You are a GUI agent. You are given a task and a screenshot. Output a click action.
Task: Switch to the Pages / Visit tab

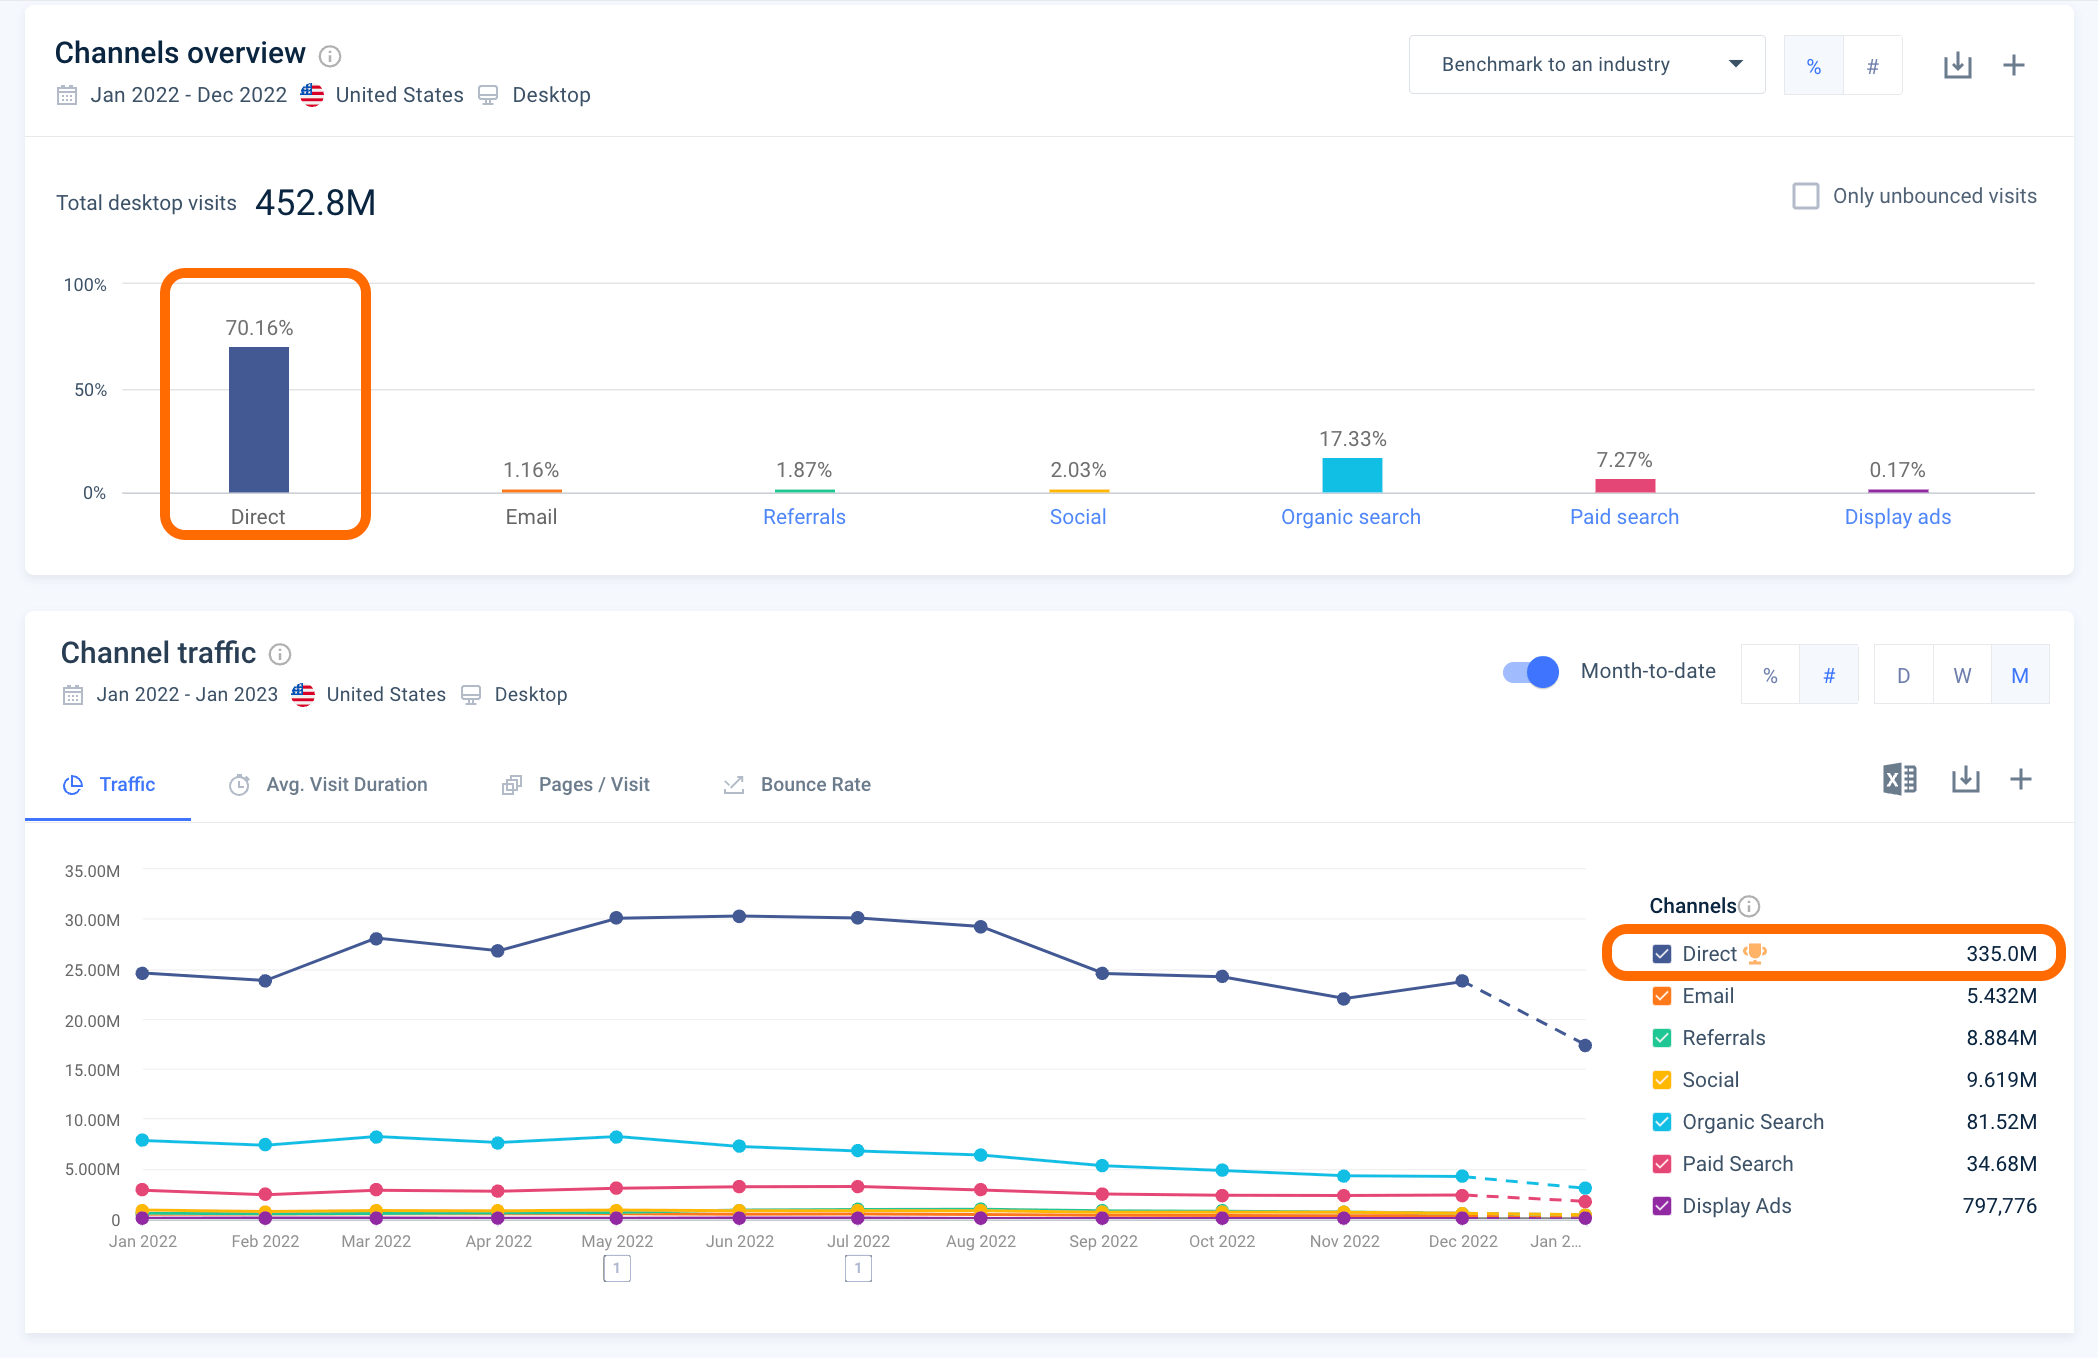pyautogui.click(x=594, y=784)
